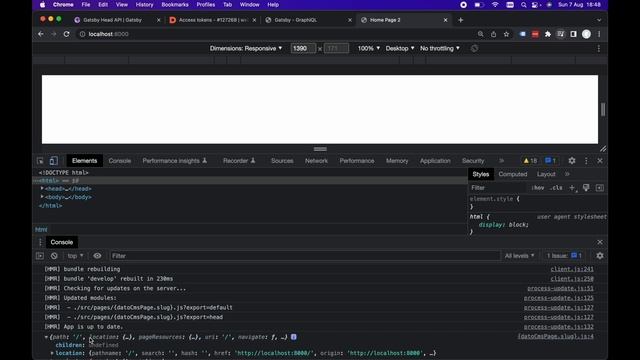Click the red extension icon in Chrome toolbar
This screenshot has height=360, width=640.
pyautogui.click(x=535, y=34)
